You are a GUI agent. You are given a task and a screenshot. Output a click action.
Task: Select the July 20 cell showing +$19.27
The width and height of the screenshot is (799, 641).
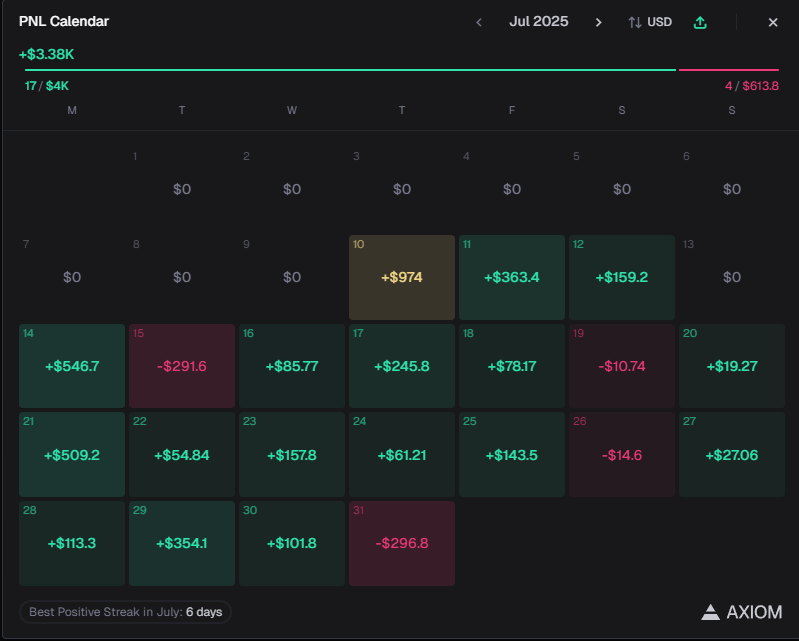point(732,366)
